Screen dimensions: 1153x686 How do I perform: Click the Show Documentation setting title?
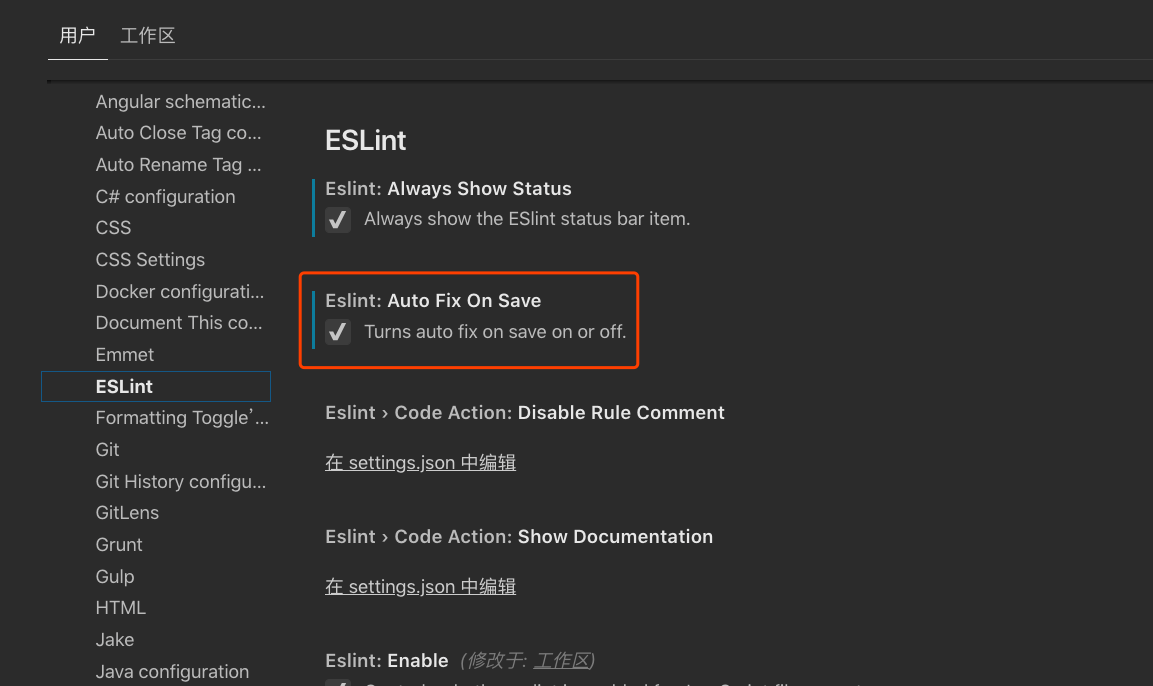point(519,537)
